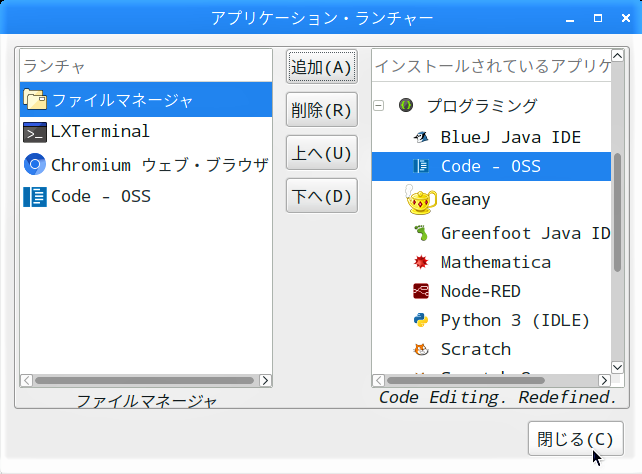Select Code - OSS text in the launcher list
This screenshot has height=474, width=642.
(101, 197)
